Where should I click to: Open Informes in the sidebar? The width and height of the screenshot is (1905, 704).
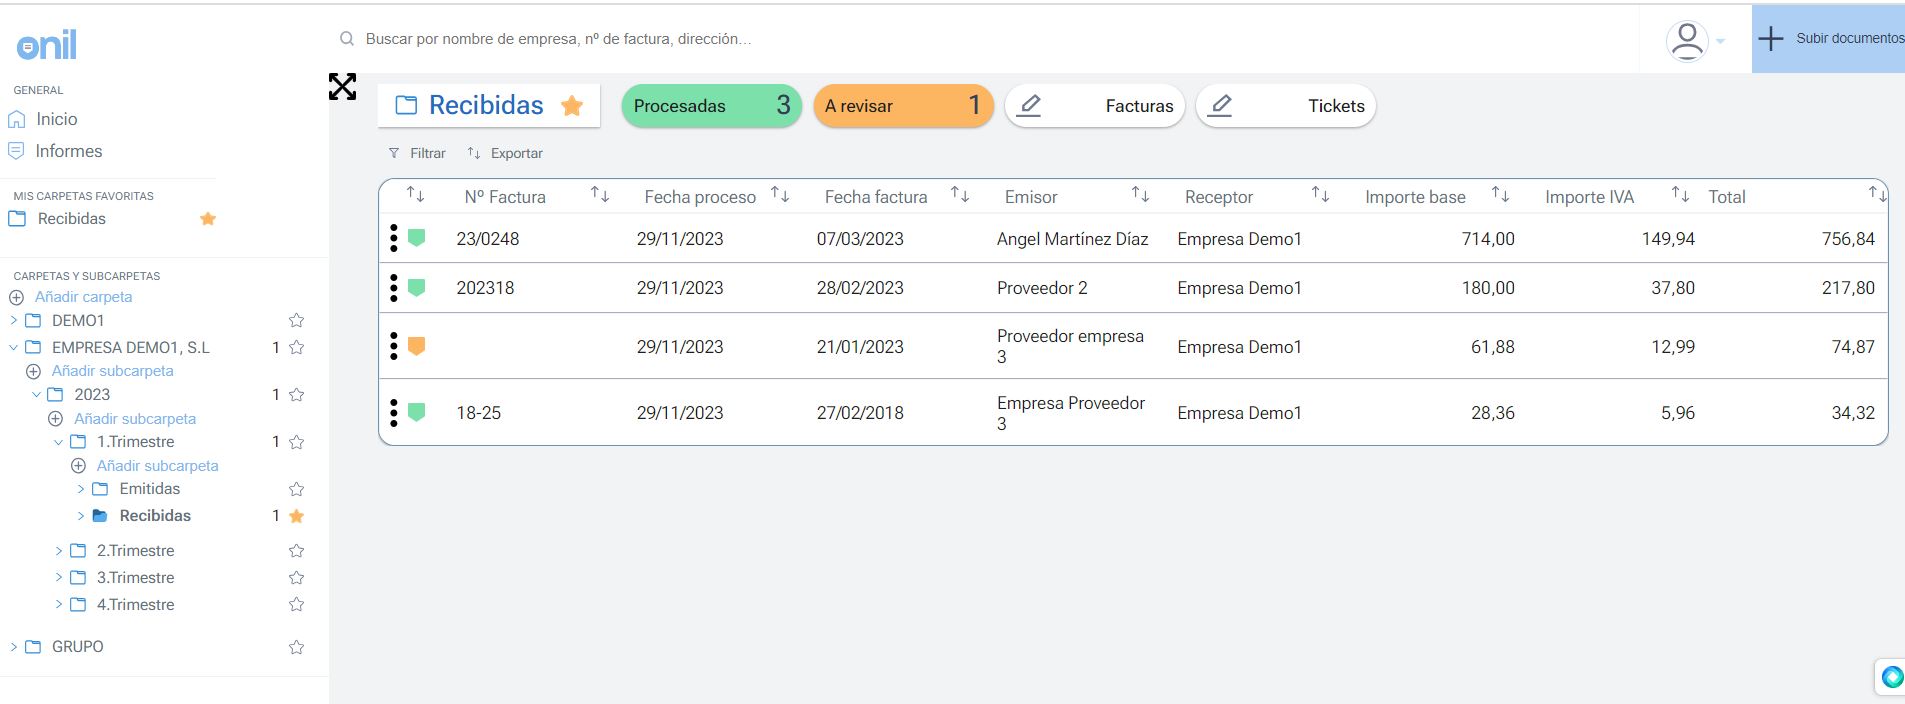coord(68,151)
